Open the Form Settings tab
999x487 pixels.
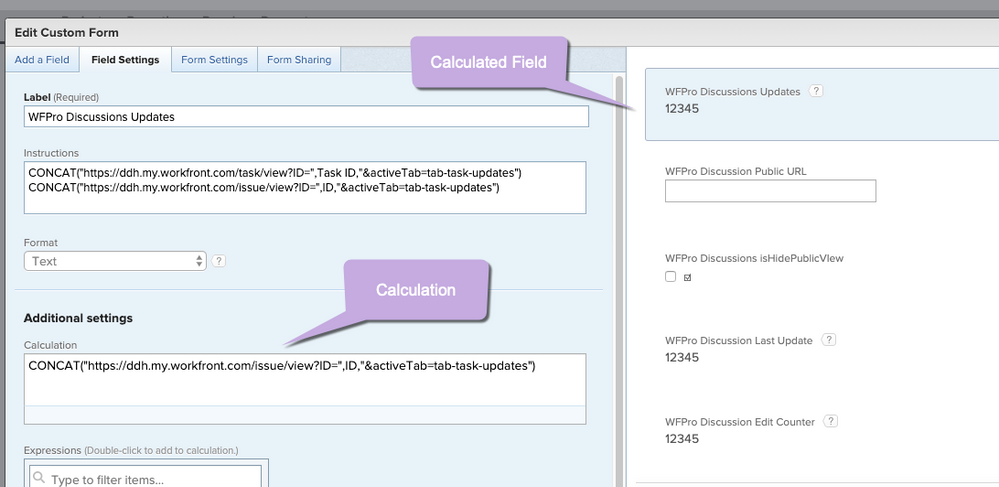pos(214,59)
